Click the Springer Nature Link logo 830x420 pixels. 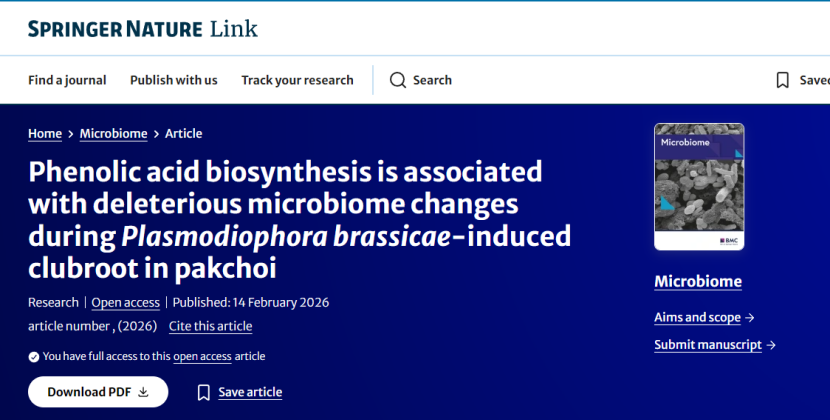tap(143, 29)
